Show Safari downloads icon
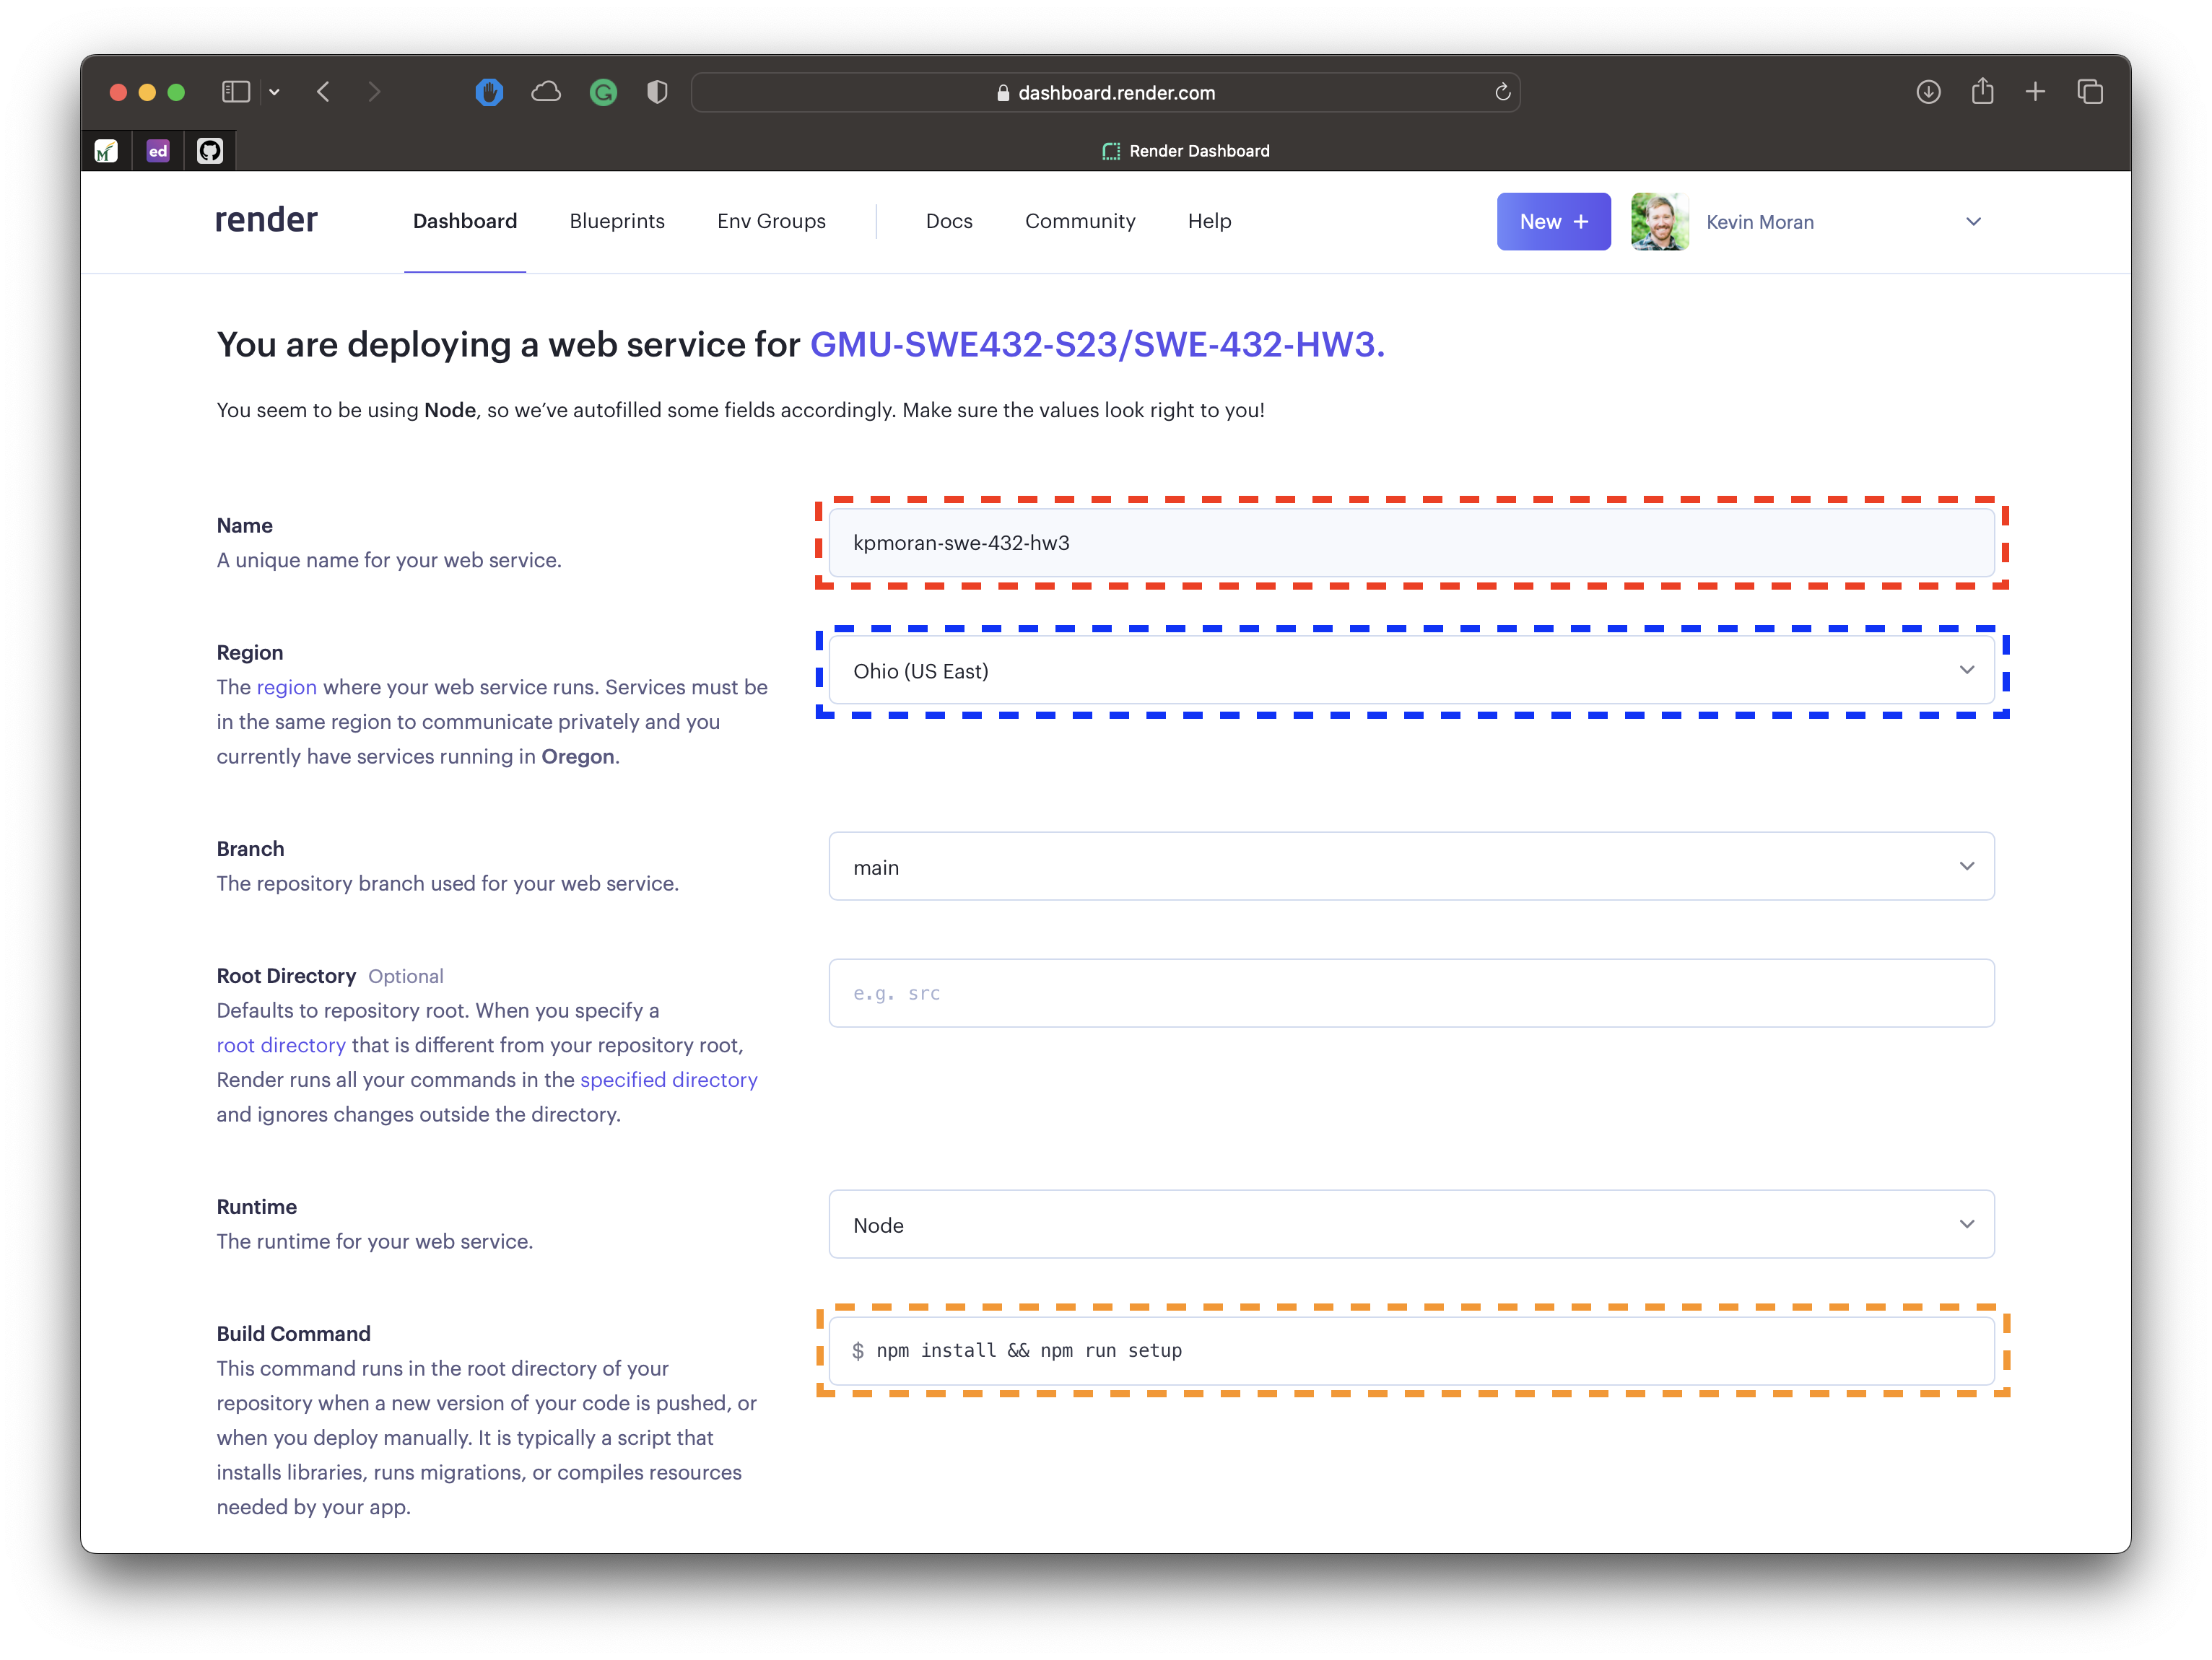This screenshot has height=1660, width=2212. click(1929, 92)
